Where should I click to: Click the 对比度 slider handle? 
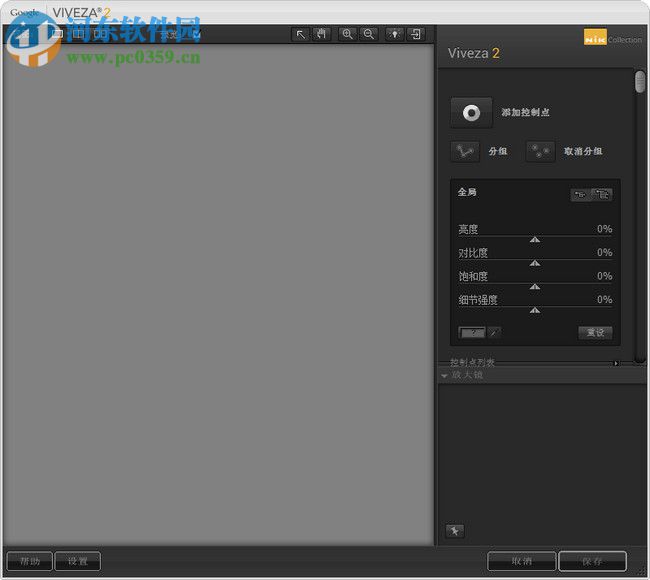tap(535, 264)
